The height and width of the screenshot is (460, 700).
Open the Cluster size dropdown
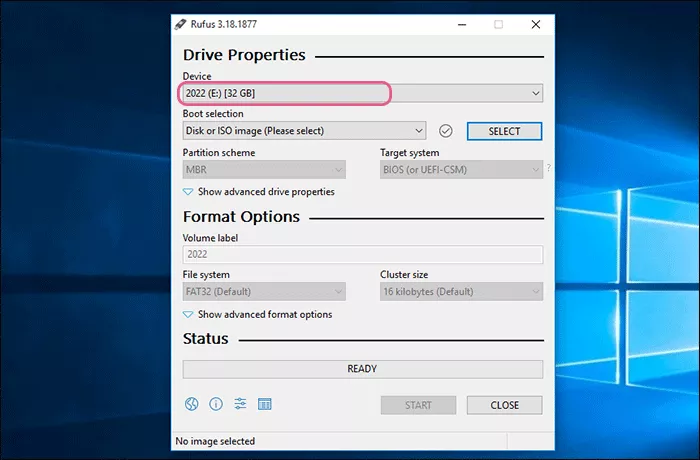[461, 292]
